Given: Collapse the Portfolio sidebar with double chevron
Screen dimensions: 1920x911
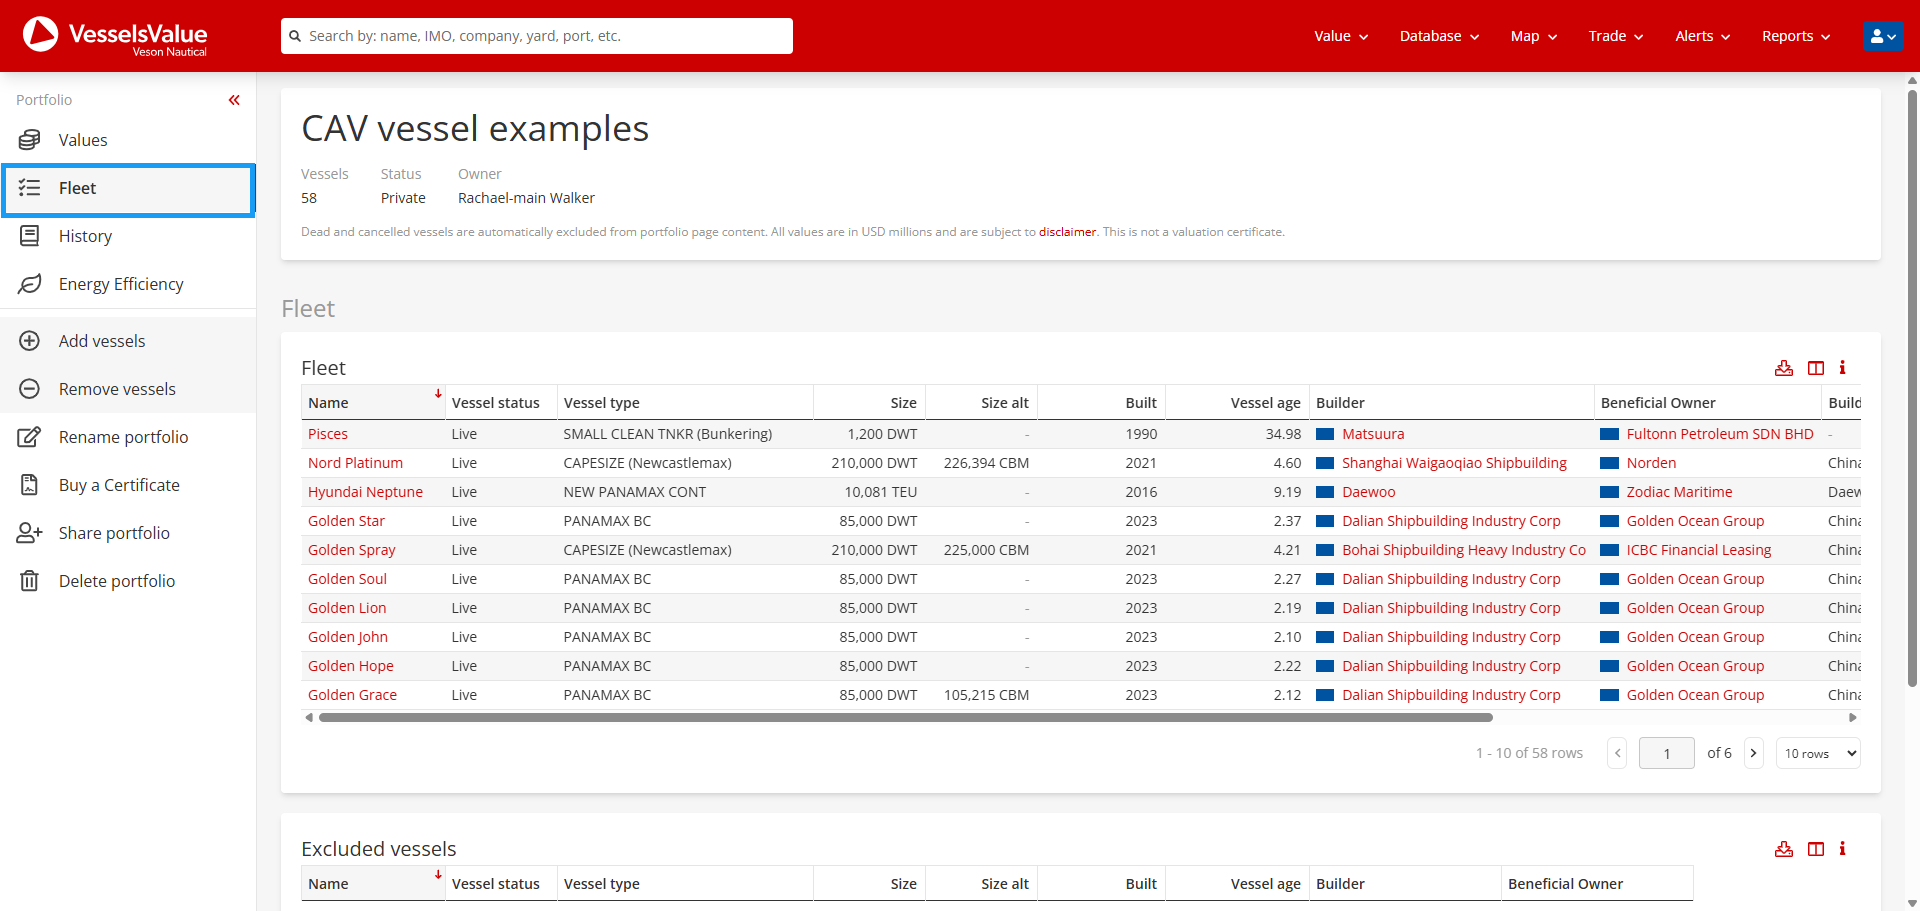Looking at the screenshot, I should [x=234, y=100].
